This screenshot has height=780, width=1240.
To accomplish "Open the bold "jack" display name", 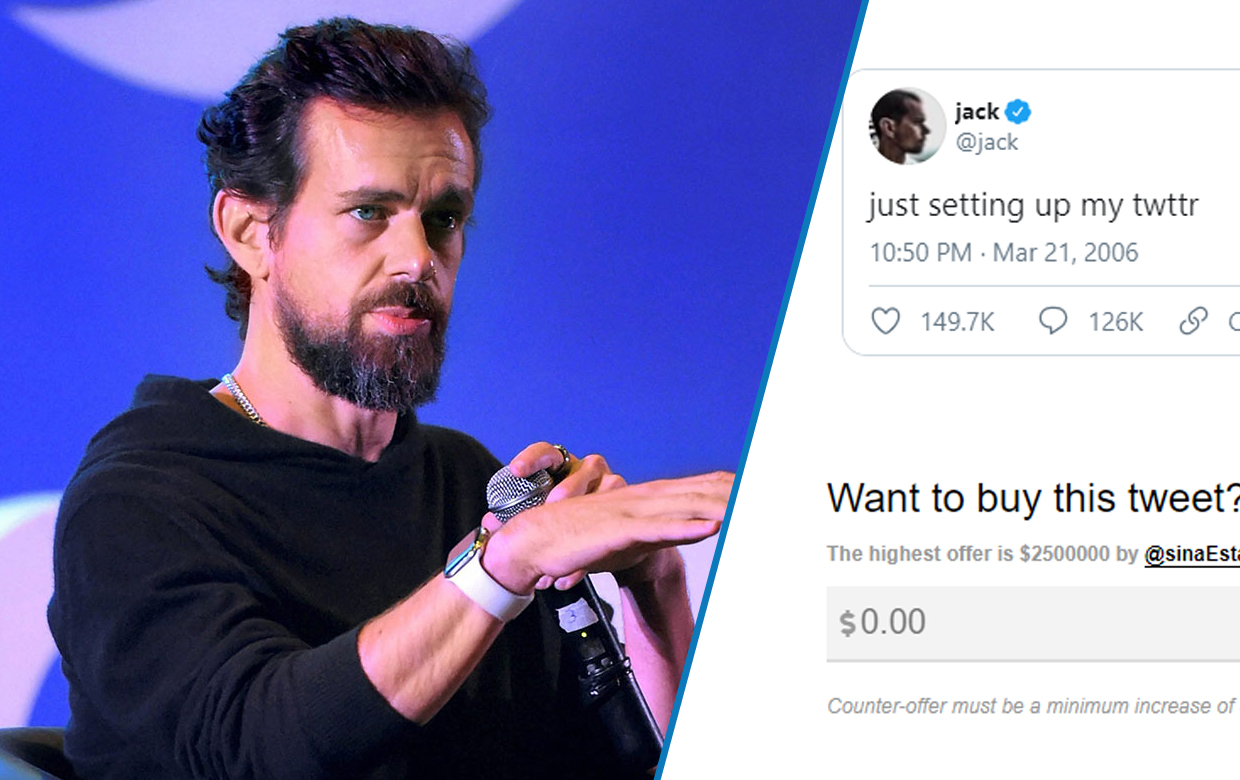I will [x=977, y=111].
